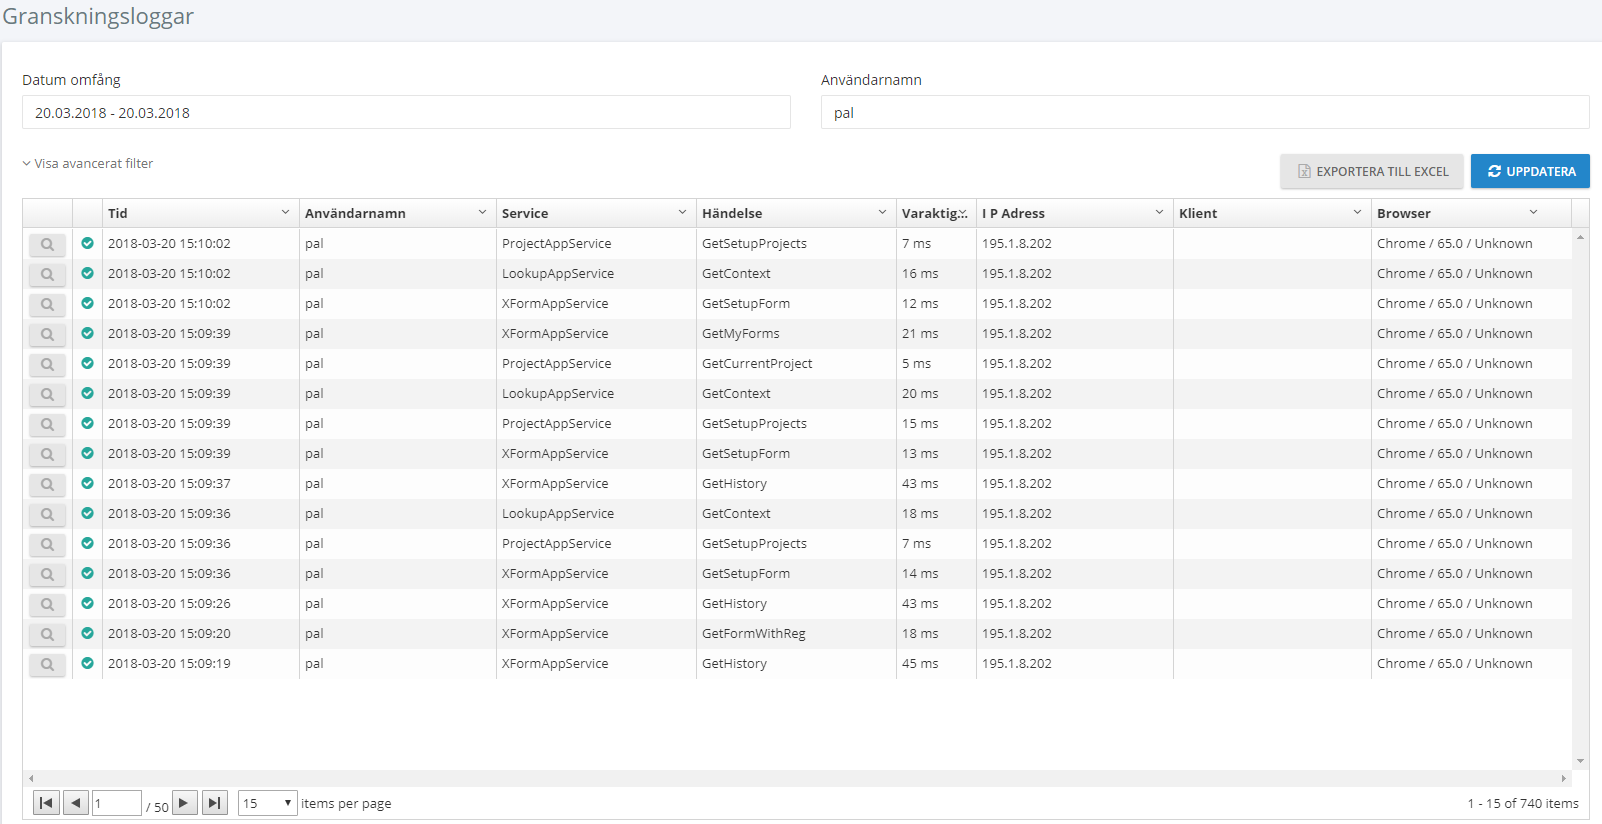Click the 1 - 15 of 740 items label
The width and height of the screenshot is (1602, 824).
[1523, 803]
